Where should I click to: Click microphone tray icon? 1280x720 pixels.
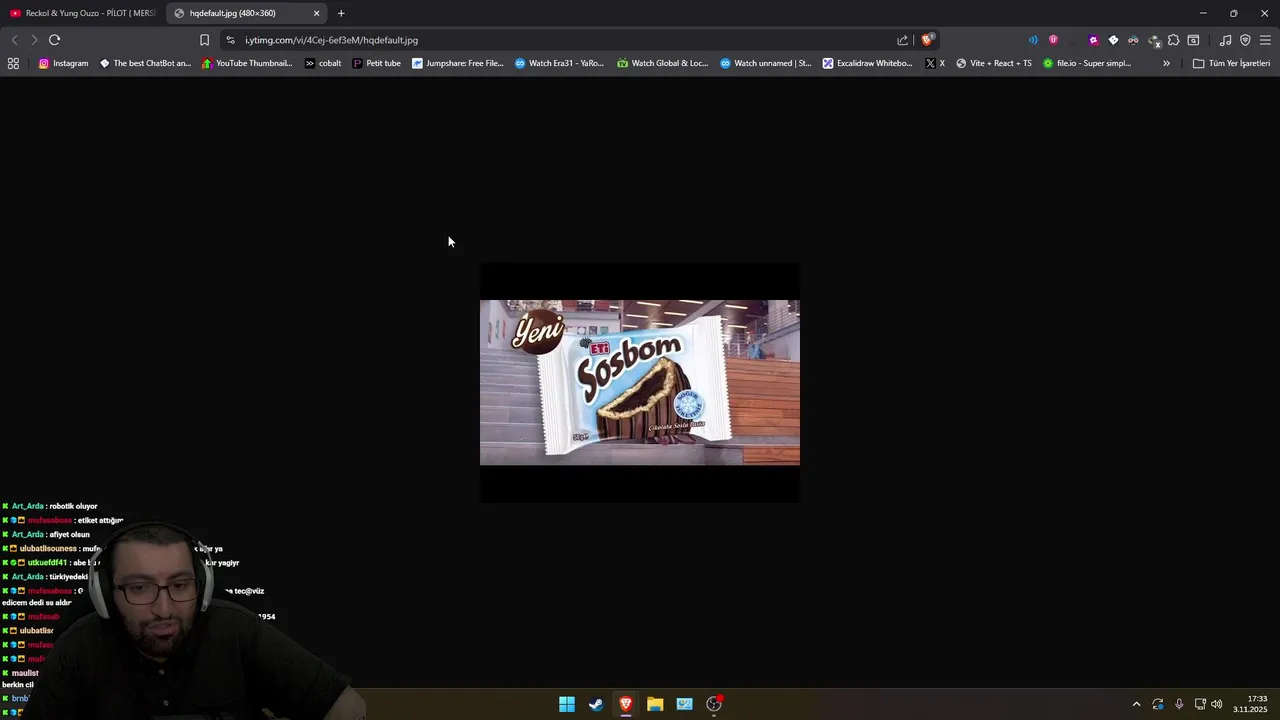(1179, 704)
